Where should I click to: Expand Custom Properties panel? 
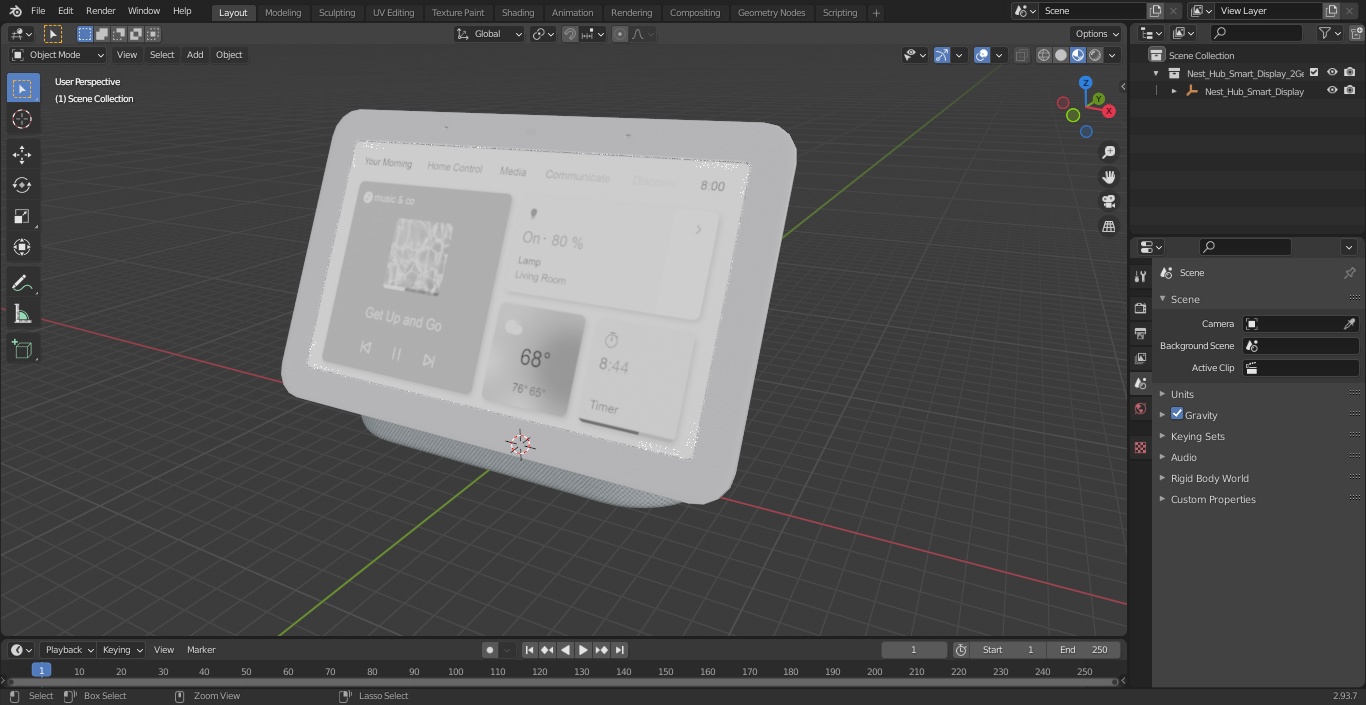click(1212, 499)
